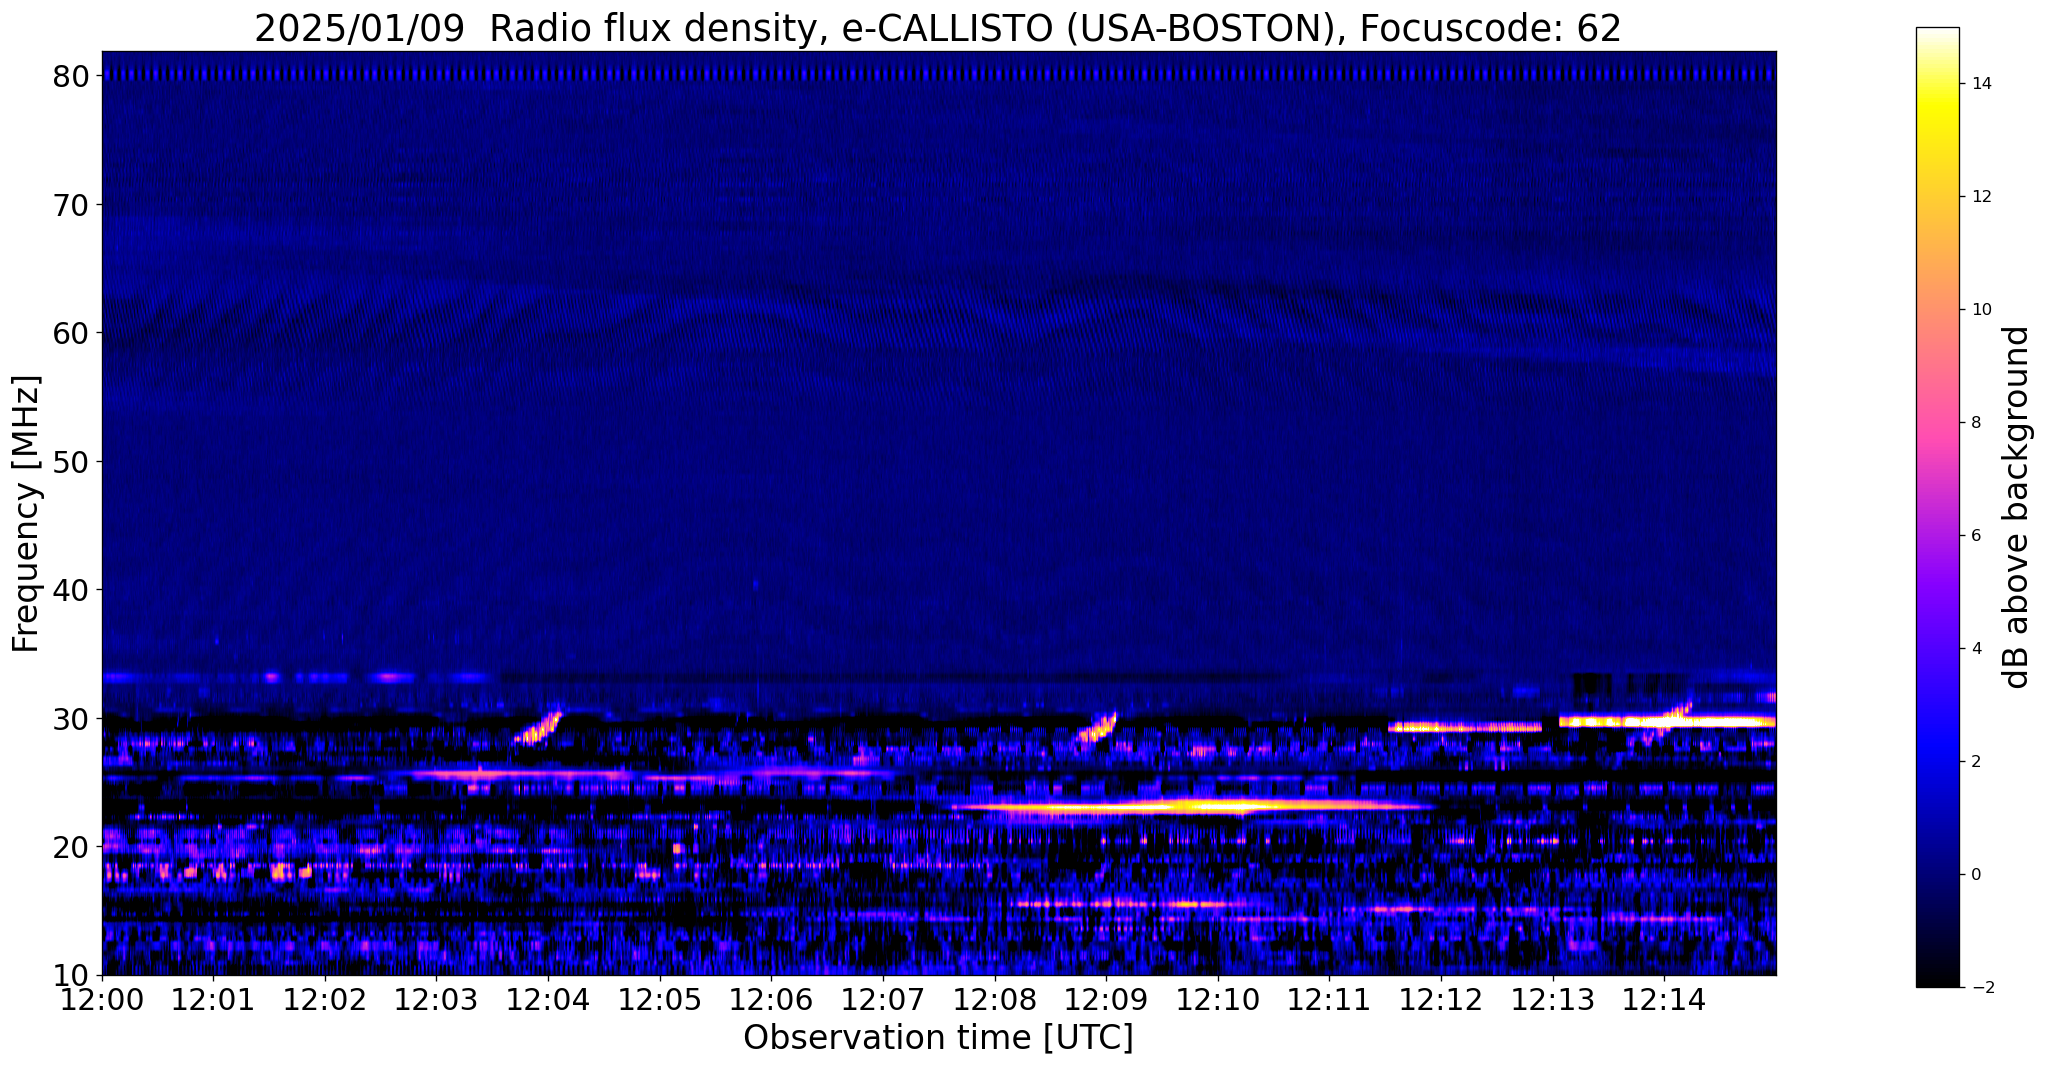The height and width of the screenshot is (1067, 2047).
Task: Click the 12:03 time tick label
Action: tap(437, 999)
